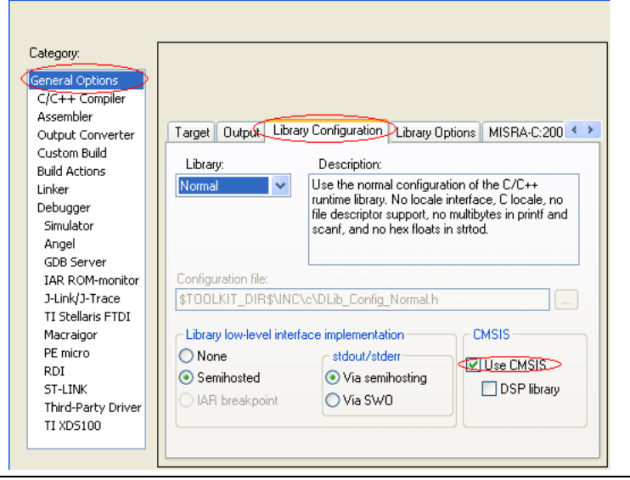Open the Library dropdown arrow
630x480 pixels.
[x=280, y=186]
